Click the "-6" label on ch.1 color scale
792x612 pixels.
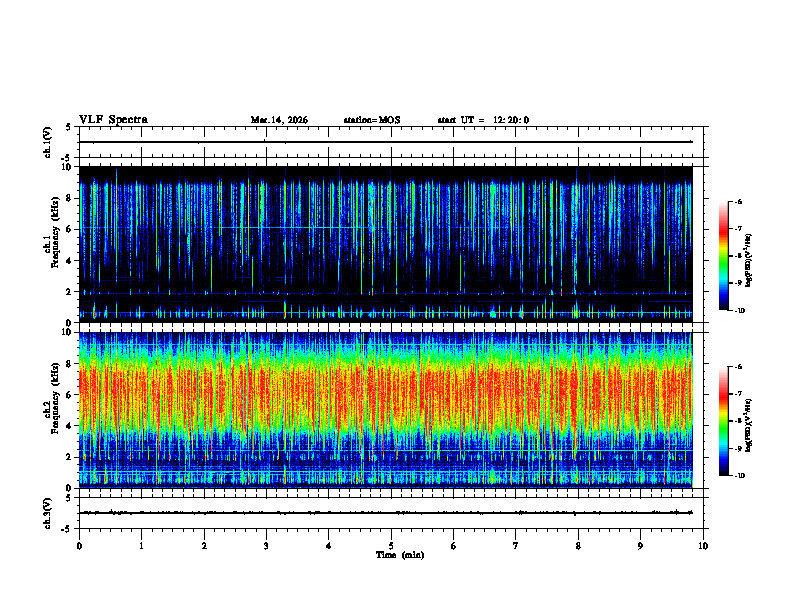coord(738,201)
